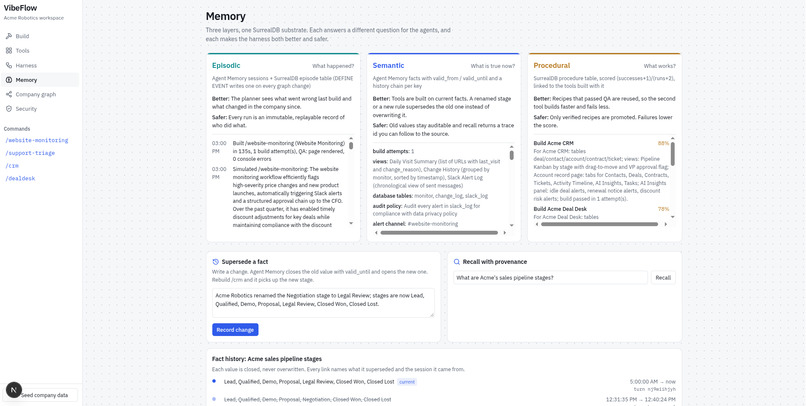This screenshot has height=406, width=806.
Task: Click the Semantic panel's horizontal scrollbar thumb
Action: click(x=439, y=233)
